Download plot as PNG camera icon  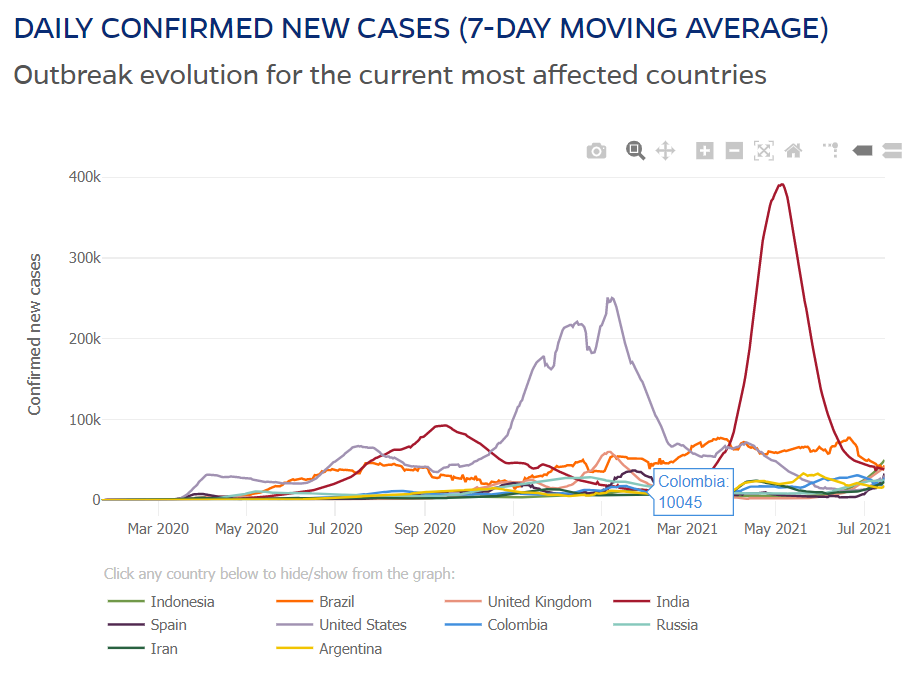click(x=596, y=151)
